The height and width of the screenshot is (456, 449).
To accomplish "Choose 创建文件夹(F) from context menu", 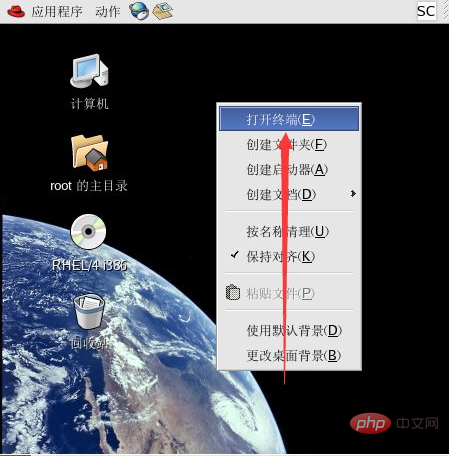I will (289, 144).
